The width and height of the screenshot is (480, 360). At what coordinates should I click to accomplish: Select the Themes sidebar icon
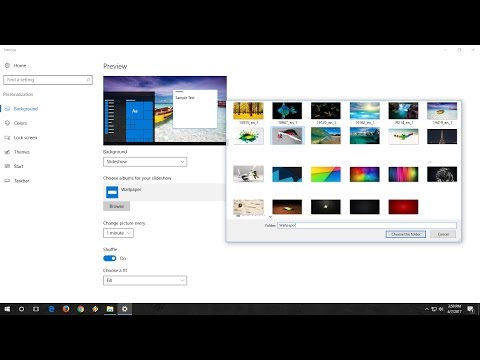point(7,152)
